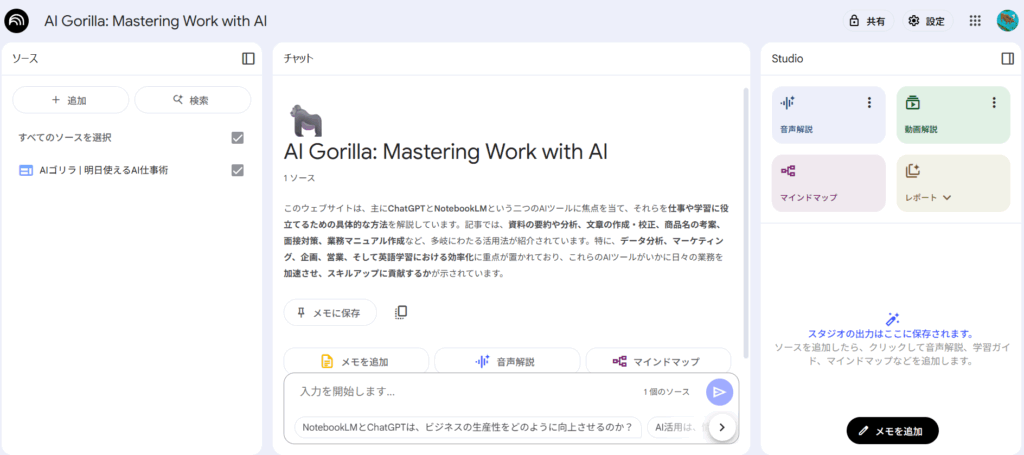Screen dimensions: 1024x455
Task: Select the NotebookLMとChatGPT suggested question
Action: 468,427
